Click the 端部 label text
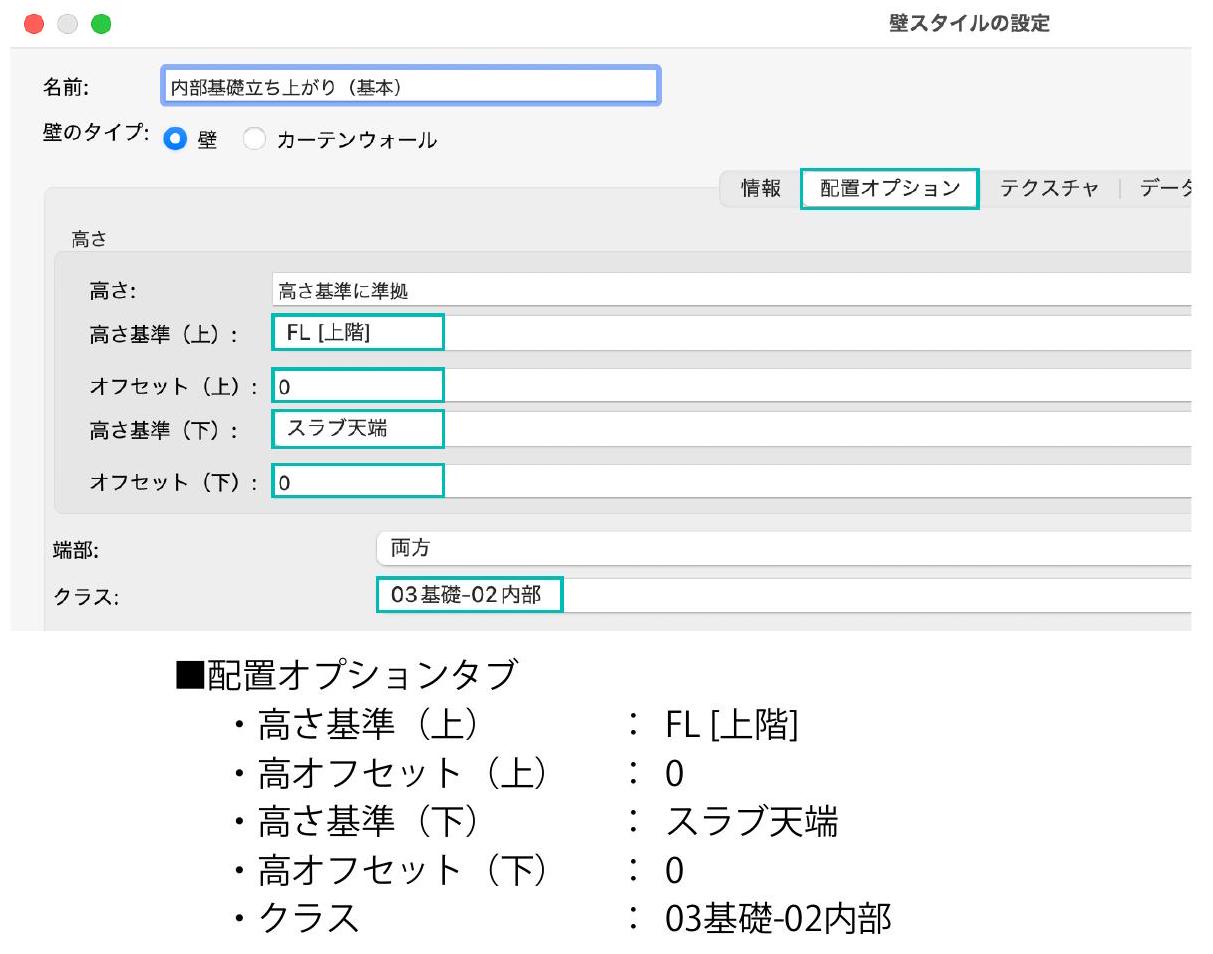1213x954 pixels. point(77,549)
